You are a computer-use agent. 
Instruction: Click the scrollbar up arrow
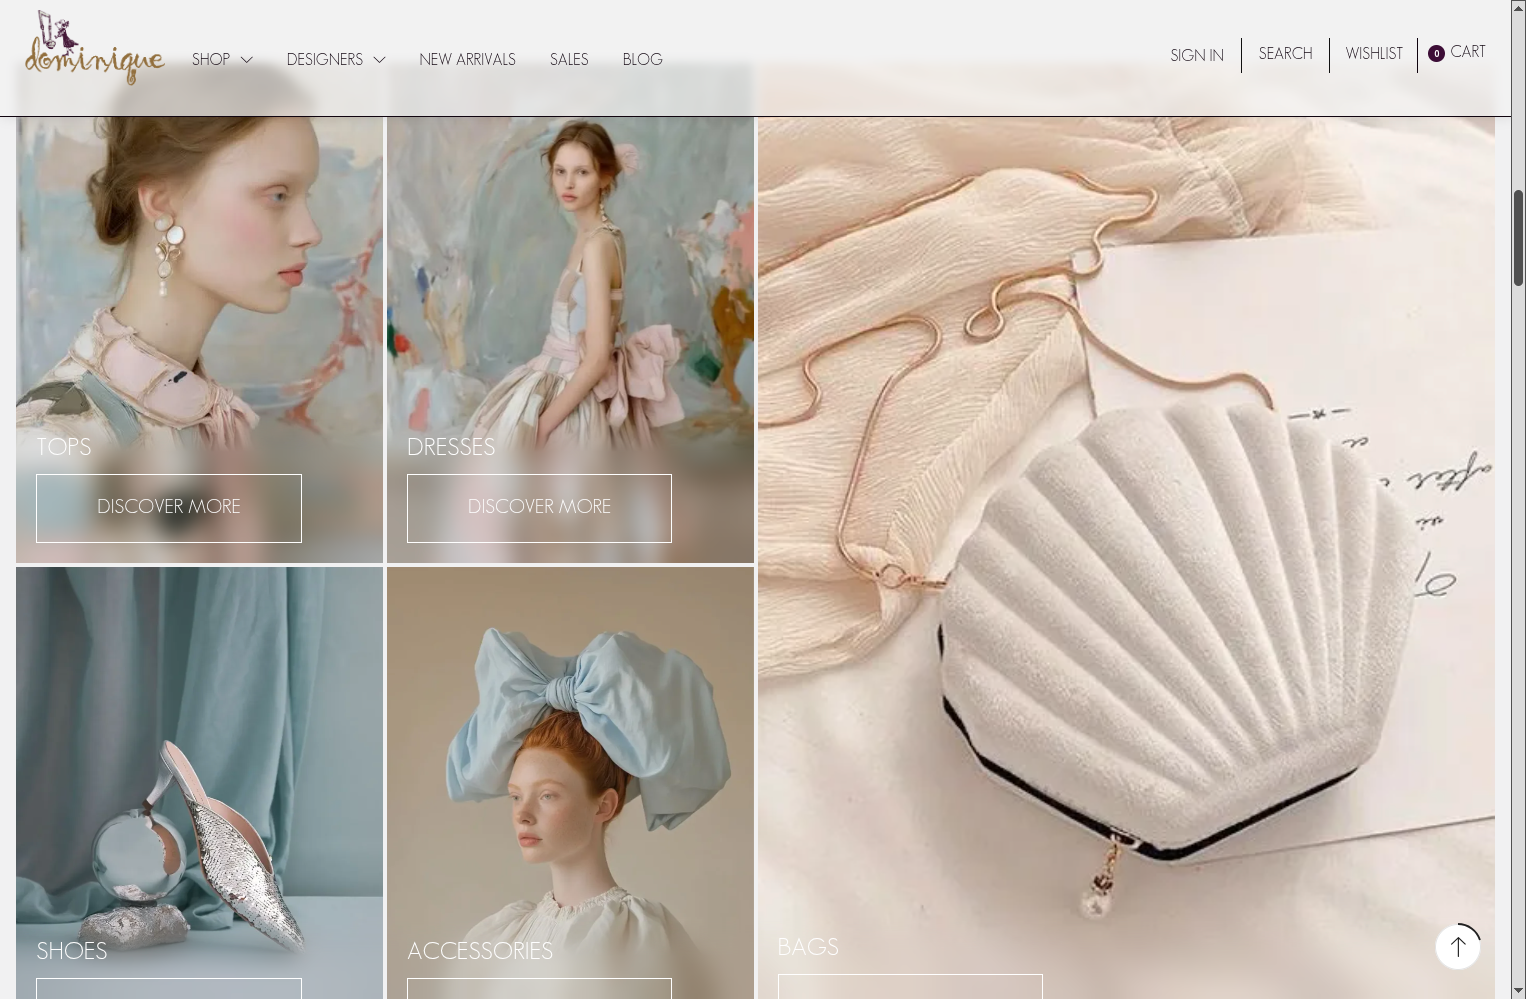pyautogui.click(x=1518, y=8)
